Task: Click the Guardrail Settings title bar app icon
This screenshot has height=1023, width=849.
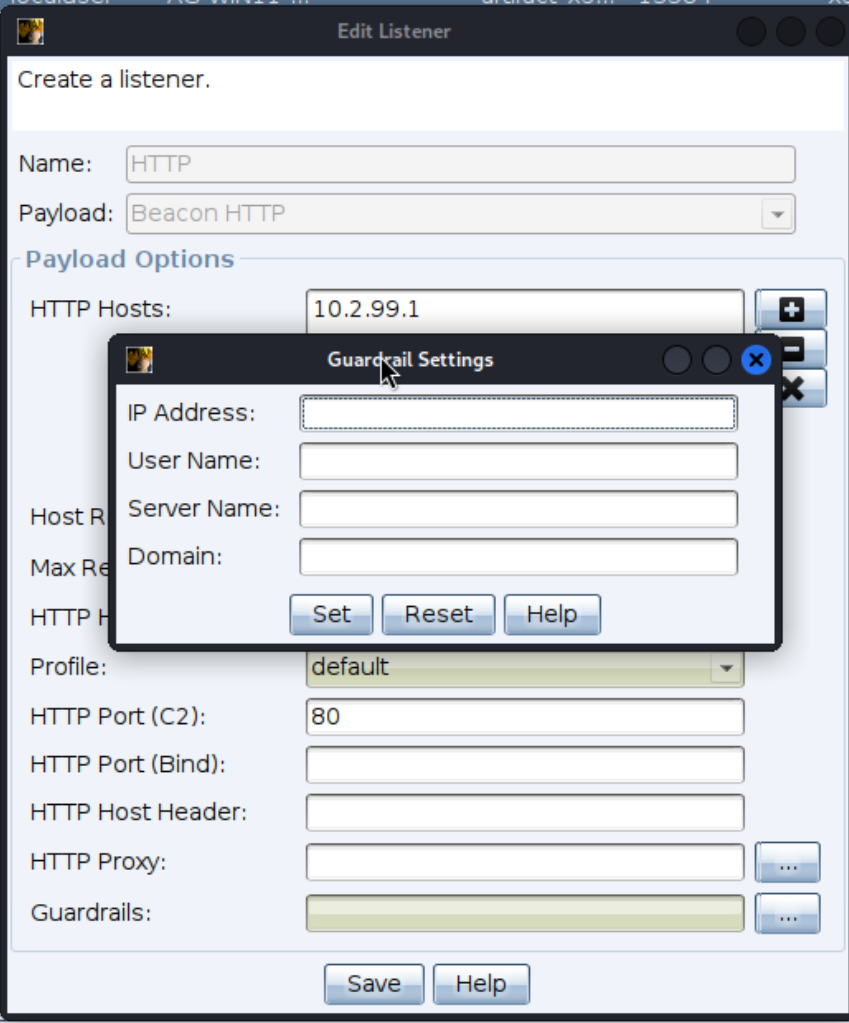Action: (x=139, y=360)
